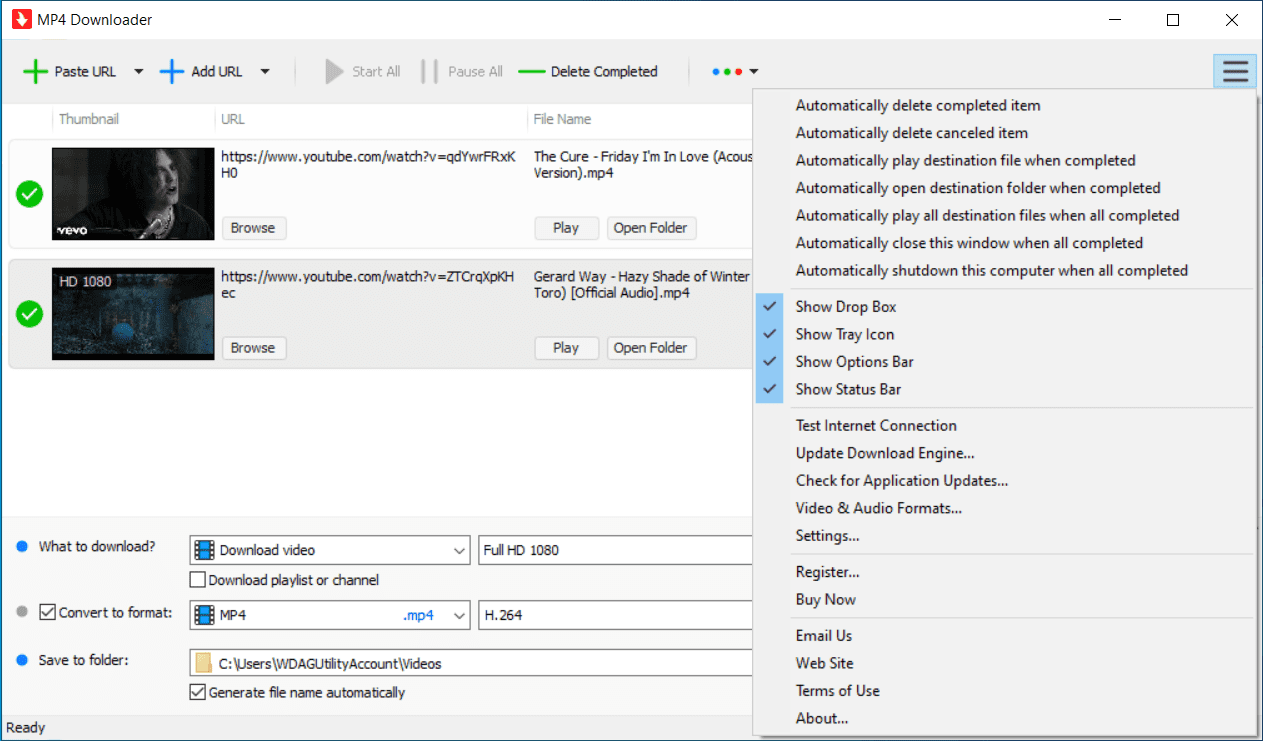Enable Download playlist or channel checkbox
This screenshot has width=1263, height=741.
(x=197, y=580)
